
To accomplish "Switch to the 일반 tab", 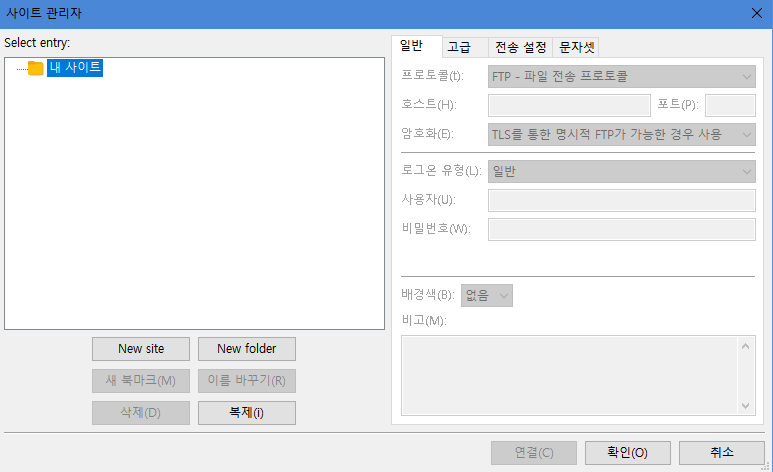I will [416, 46].
